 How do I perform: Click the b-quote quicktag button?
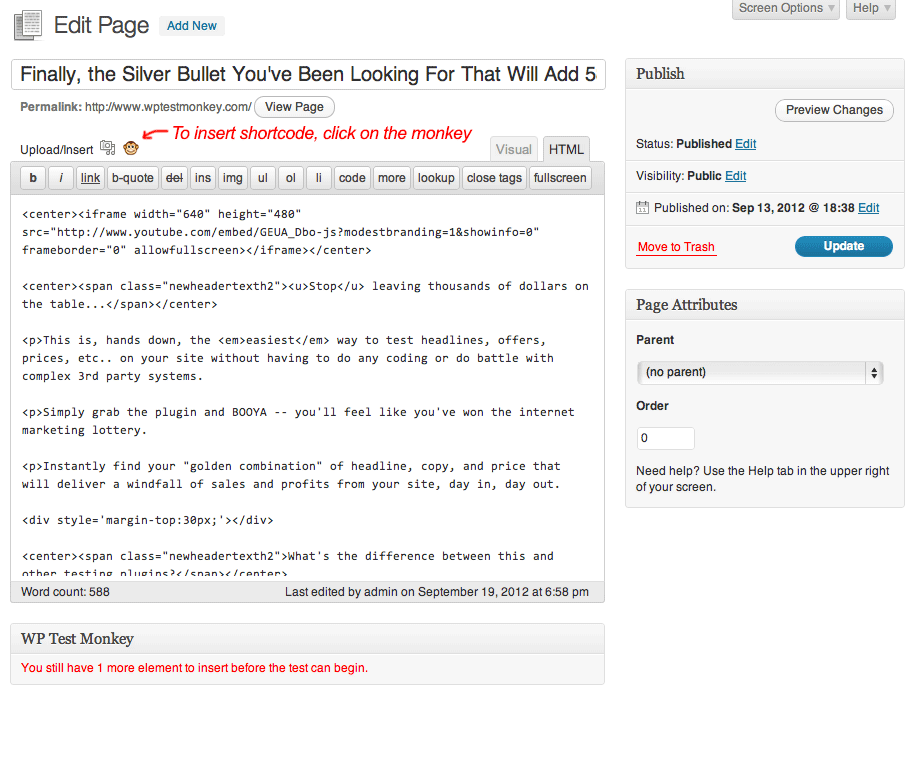(x=133, y=178)
